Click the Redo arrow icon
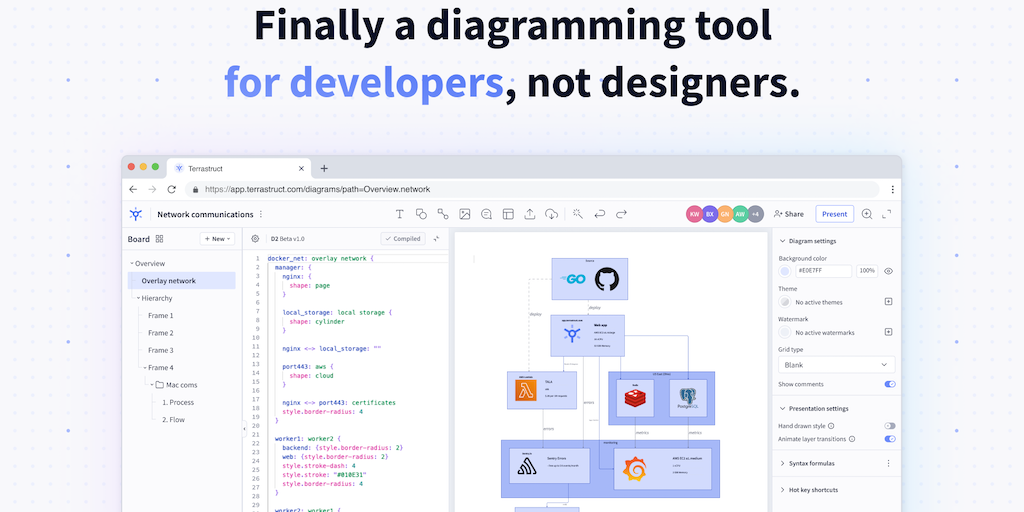The image size is (1024, 512). (x=621, y=214)
